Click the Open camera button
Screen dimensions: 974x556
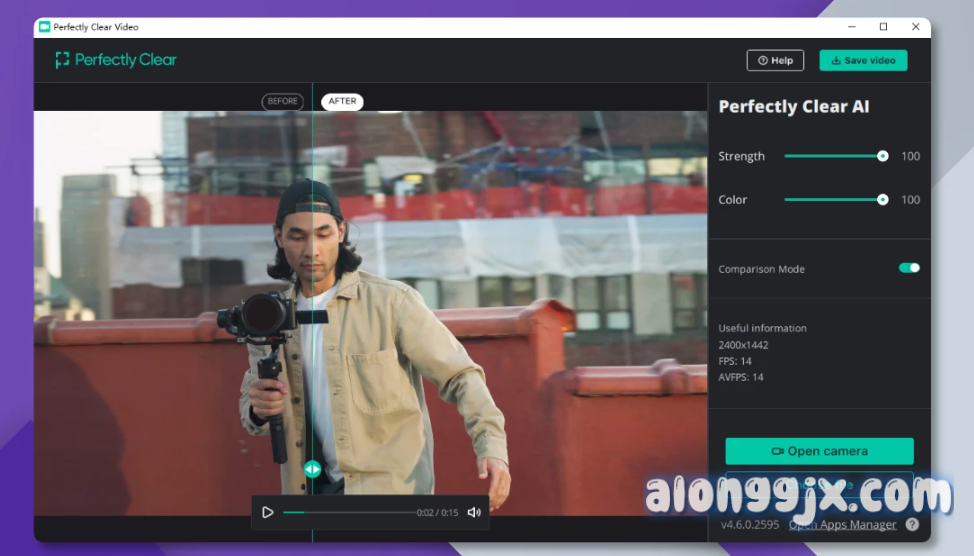tap(819, 451)
